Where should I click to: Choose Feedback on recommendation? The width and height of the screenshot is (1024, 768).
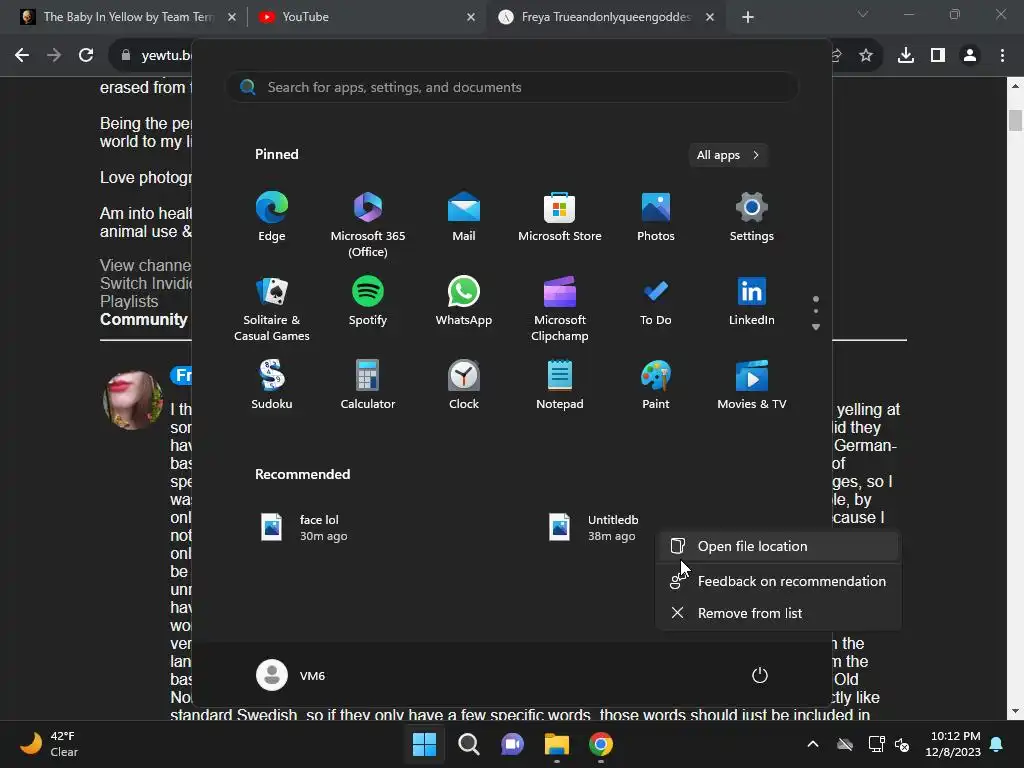point(778,581)
